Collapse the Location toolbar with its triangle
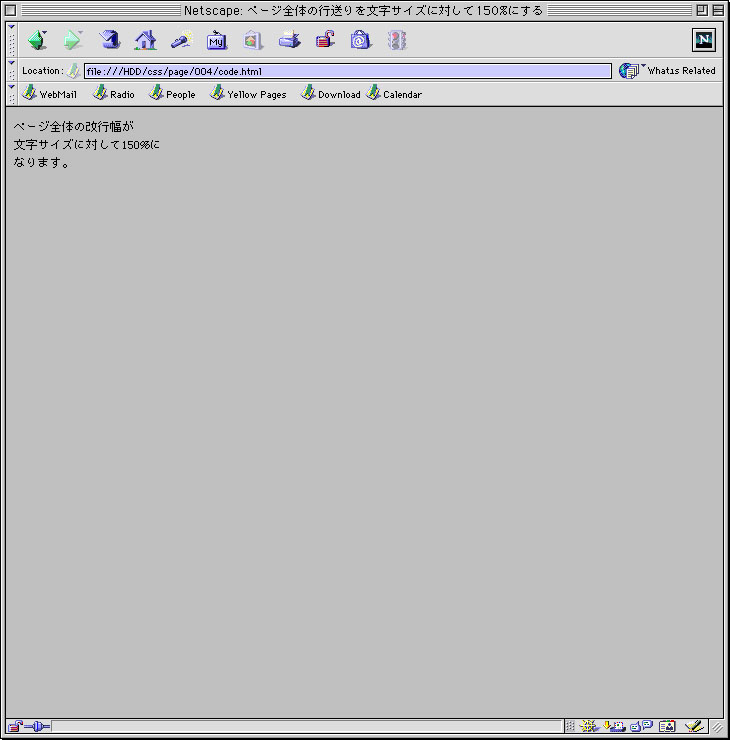730x740 pixels. pyautogui.click(x=11, y=62)
